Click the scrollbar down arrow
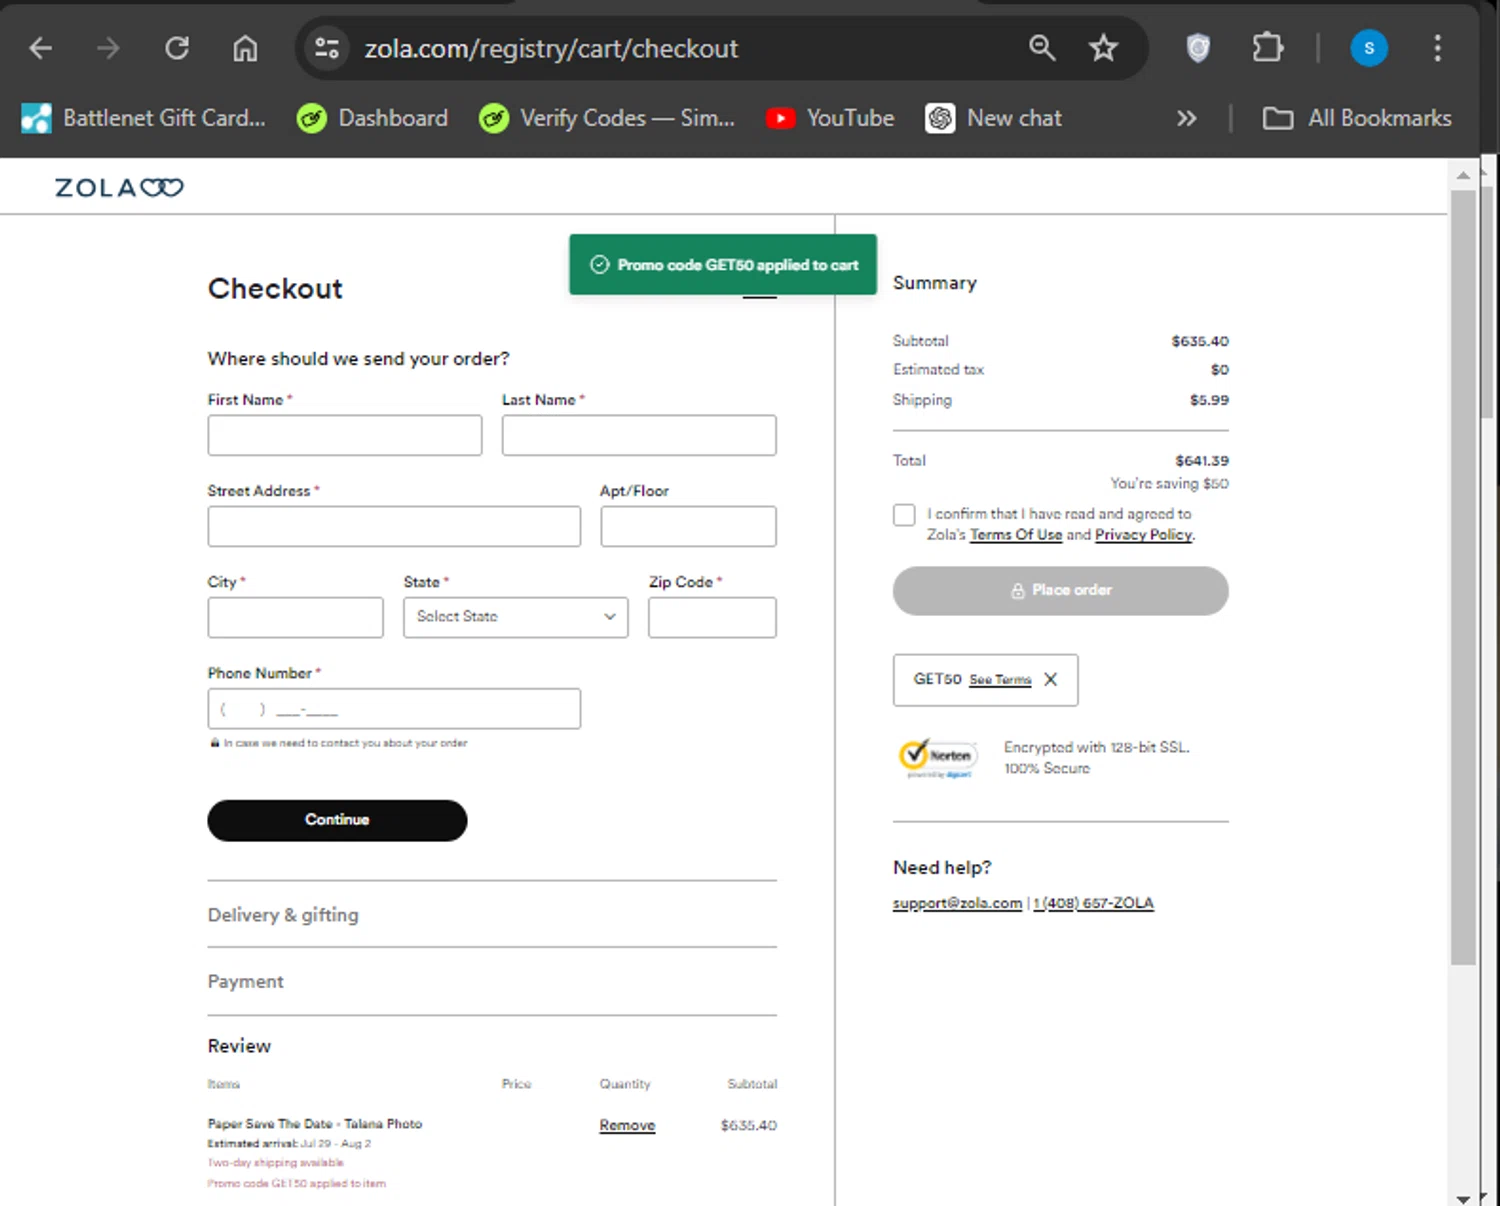1500x1206 pixels. [x=1464, y=1198]
